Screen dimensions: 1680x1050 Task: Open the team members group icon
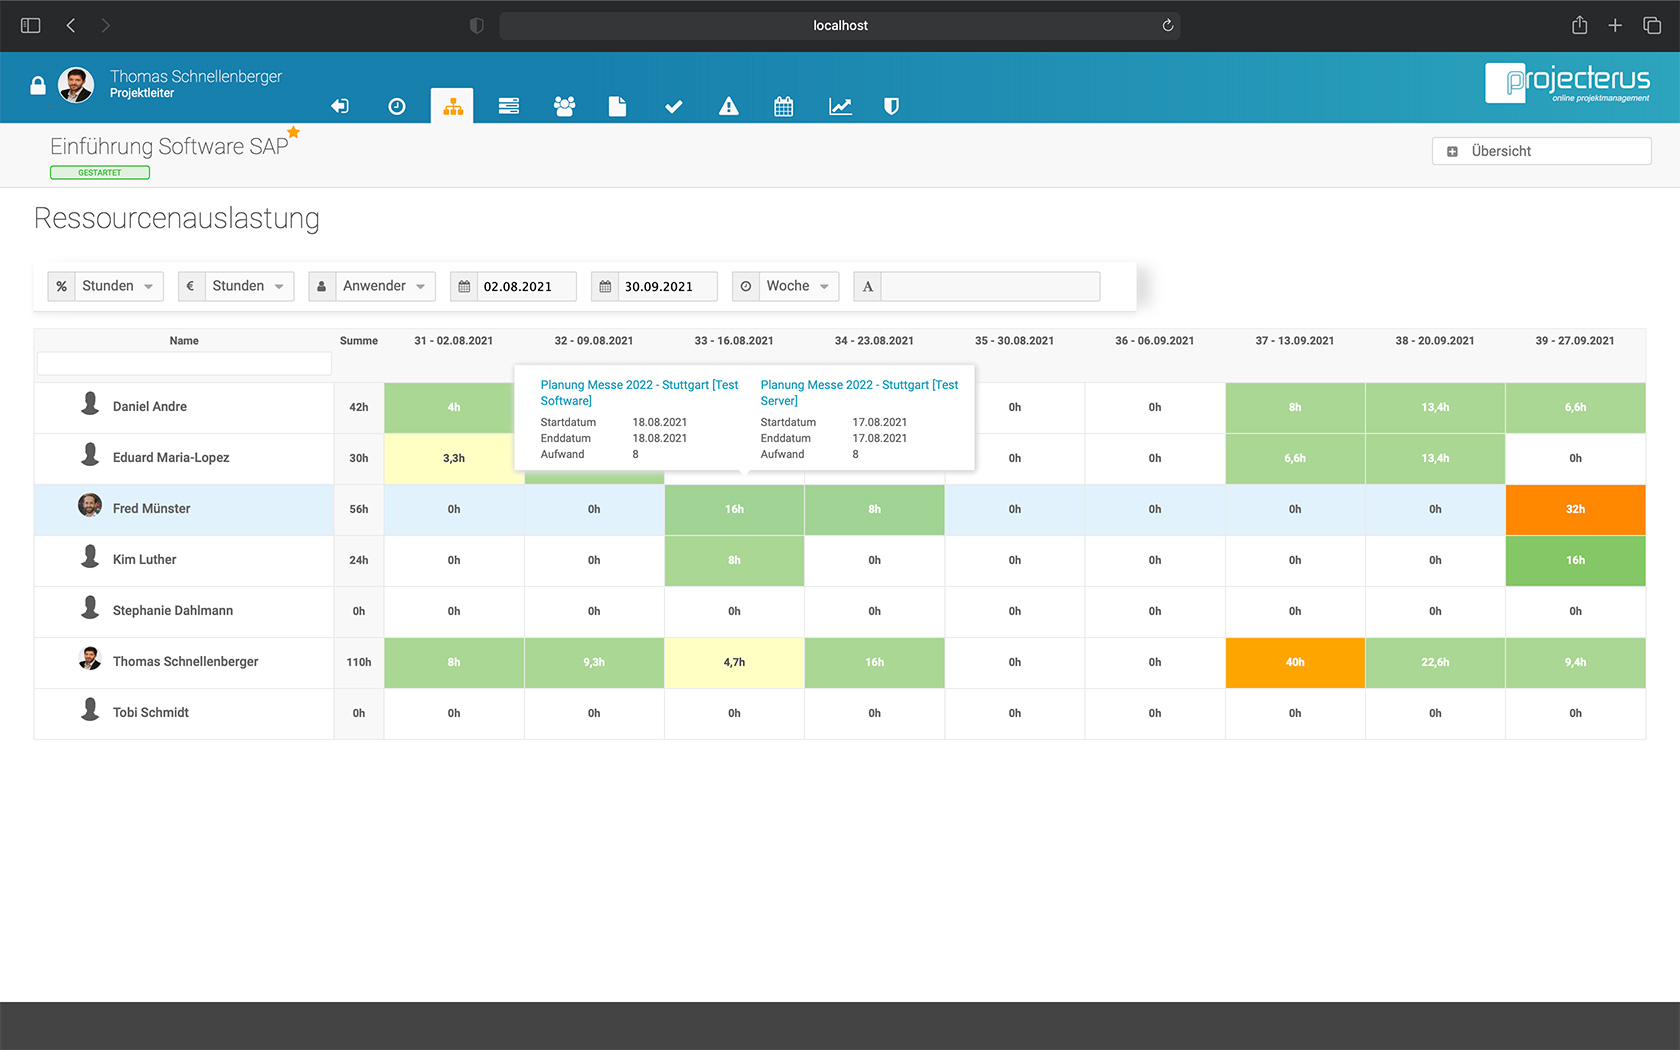[x=565, y=105]
